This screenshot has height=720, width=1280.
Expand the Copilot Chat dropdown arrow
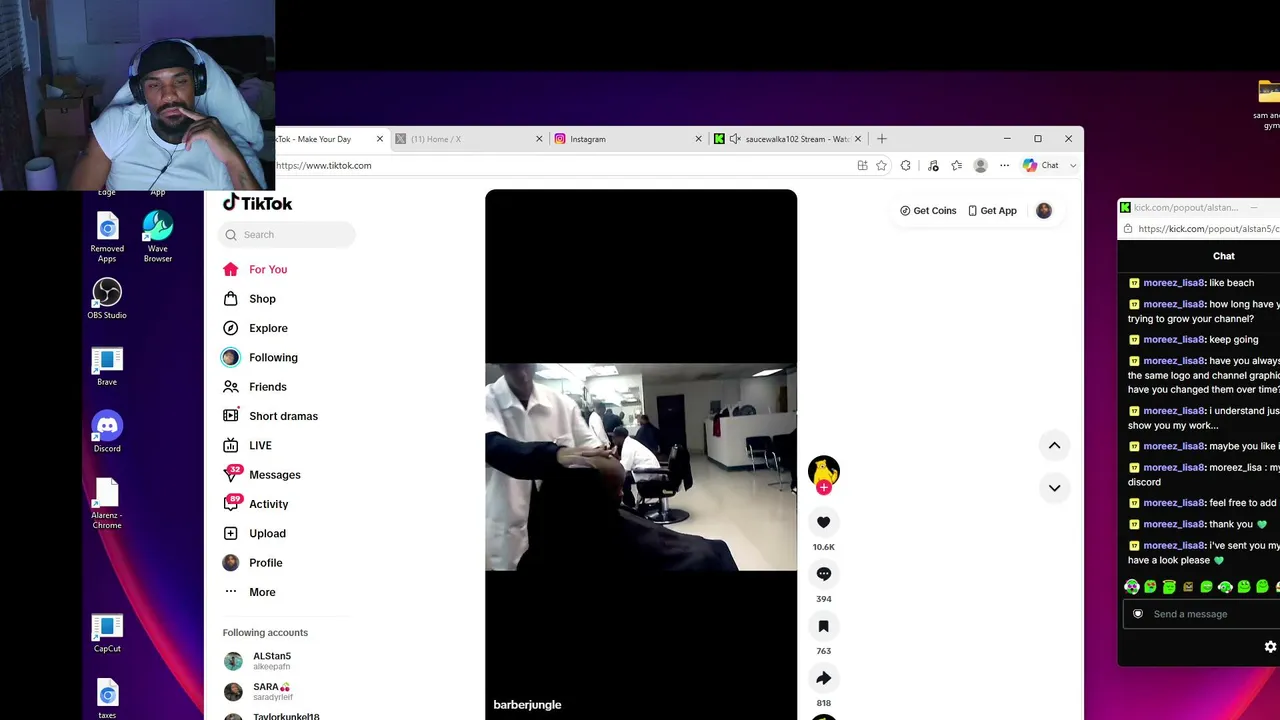coord(1073,165)
